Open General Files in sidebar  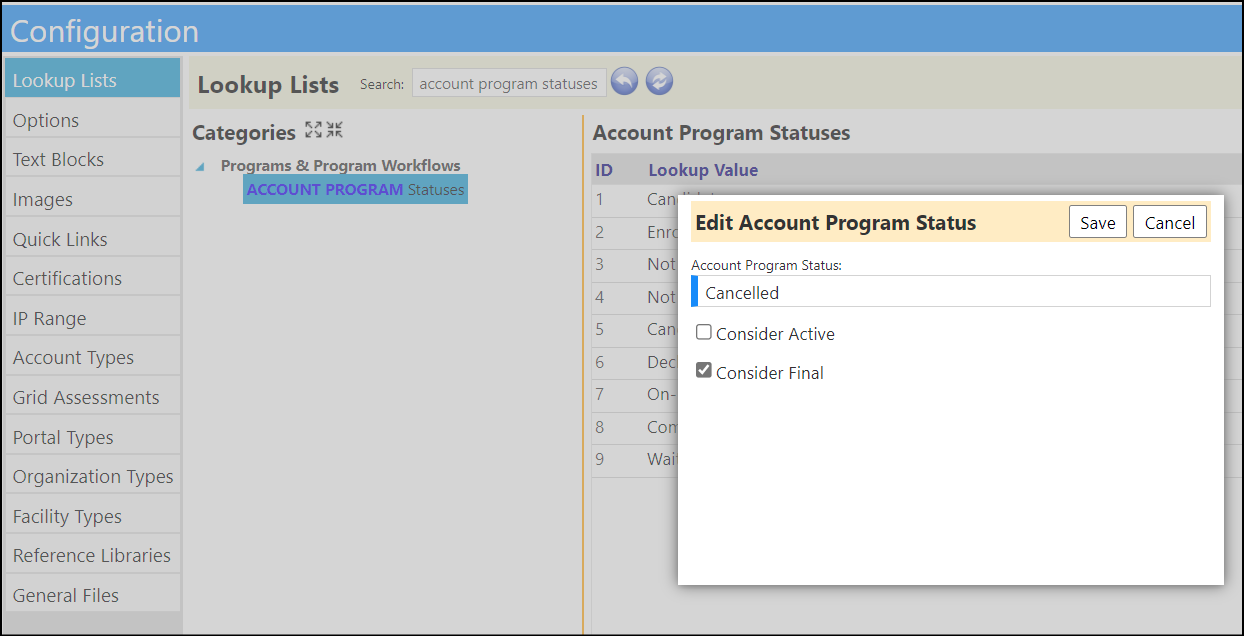pyautogui.click(x=92, y=595)
